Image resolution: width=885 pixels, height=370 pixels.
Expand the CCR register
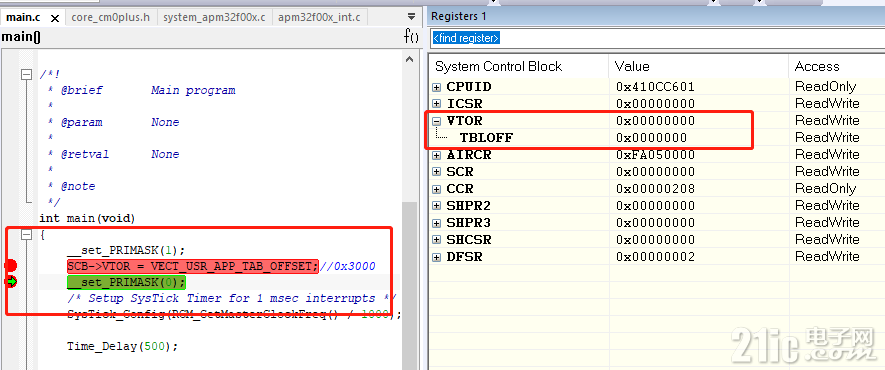point(437,189)
